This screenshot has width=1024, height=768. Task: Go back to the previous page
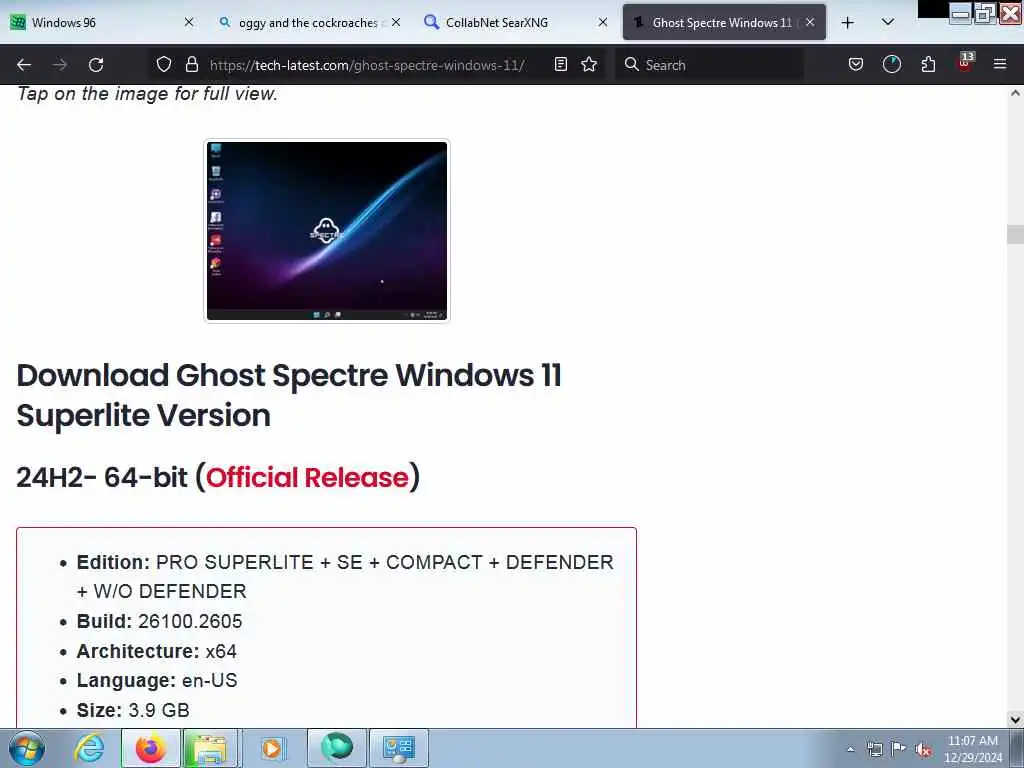24,65
